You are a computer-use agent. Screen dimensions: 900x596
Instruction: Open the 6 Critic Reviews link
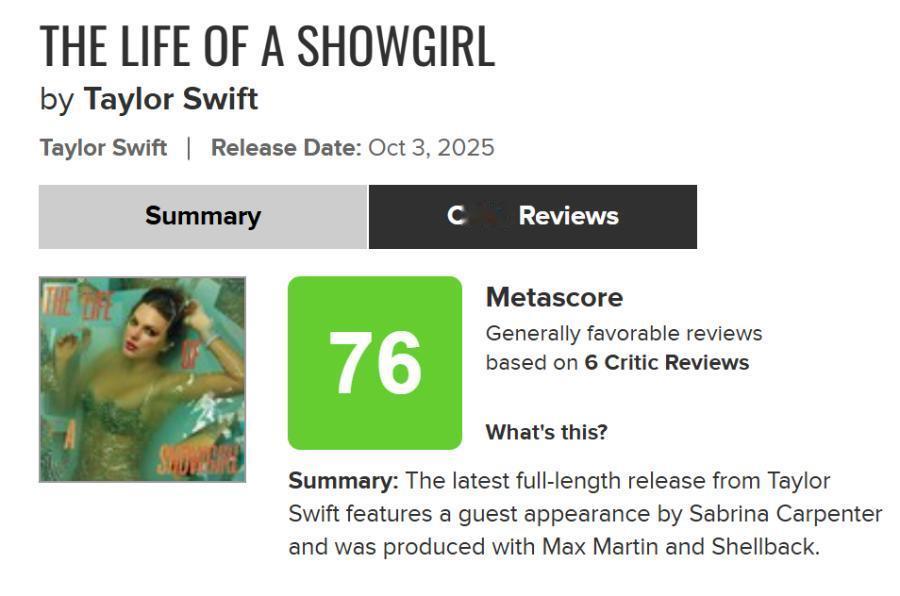(666, 362)
